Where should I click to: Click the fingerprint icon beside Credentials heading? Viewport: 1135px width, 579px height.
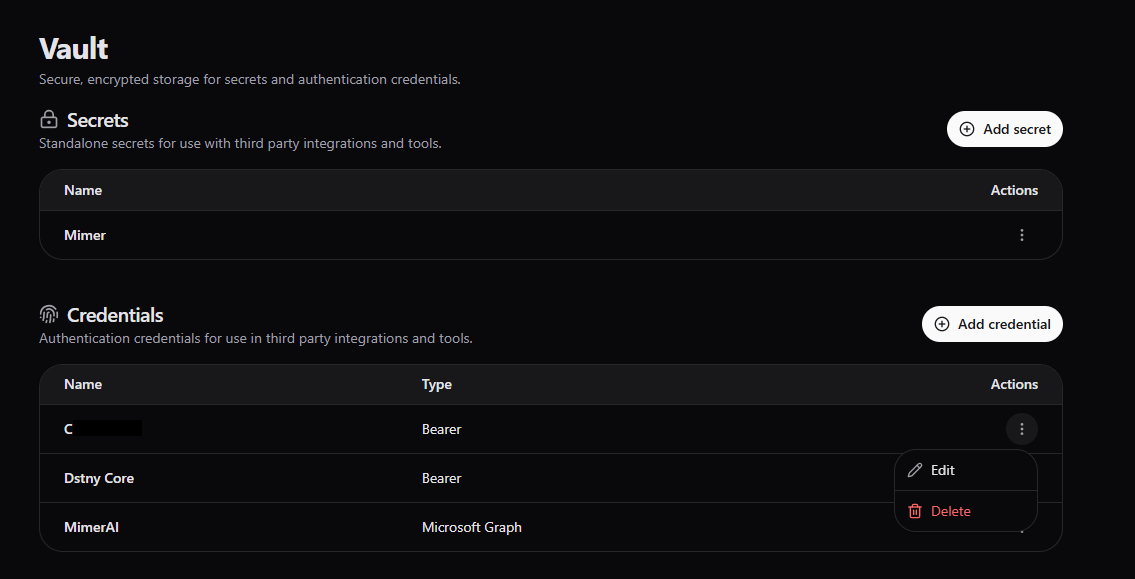tap(49, 315)
